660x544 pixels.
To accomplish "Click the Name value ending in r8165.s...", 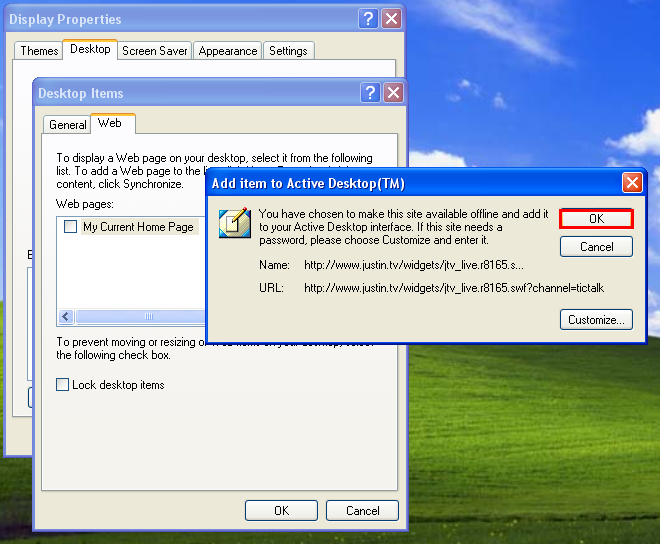I will (414, 265).
